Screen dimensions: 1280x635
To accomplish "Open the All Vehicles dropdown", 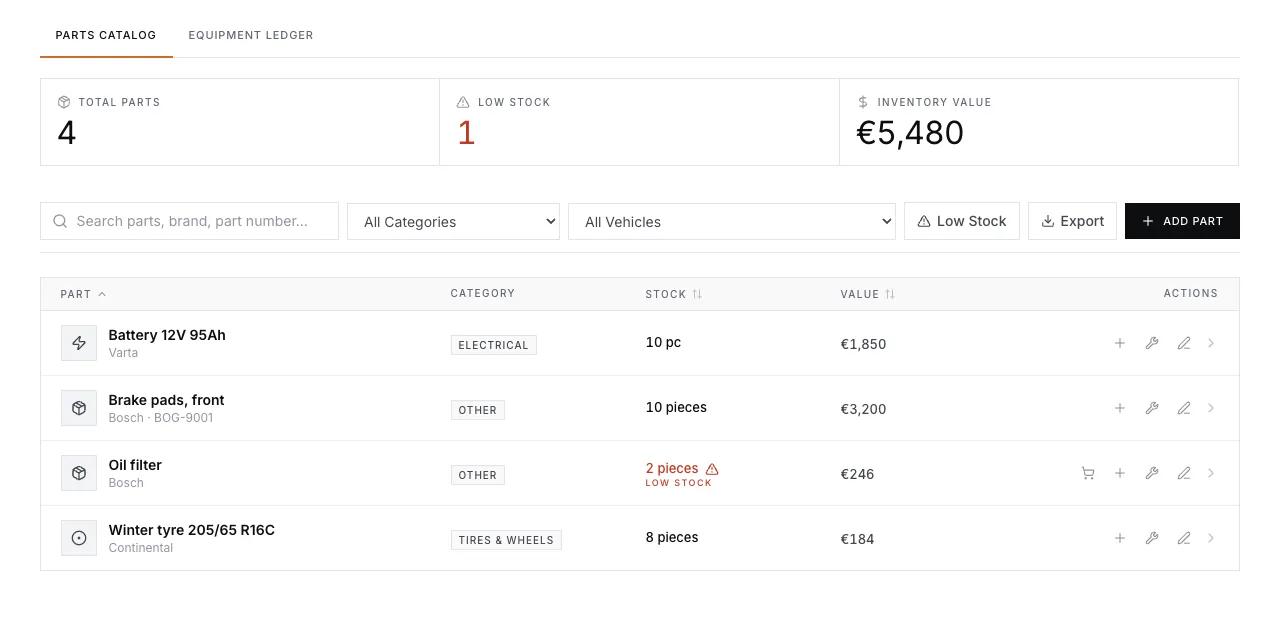I will pos(732,222).
